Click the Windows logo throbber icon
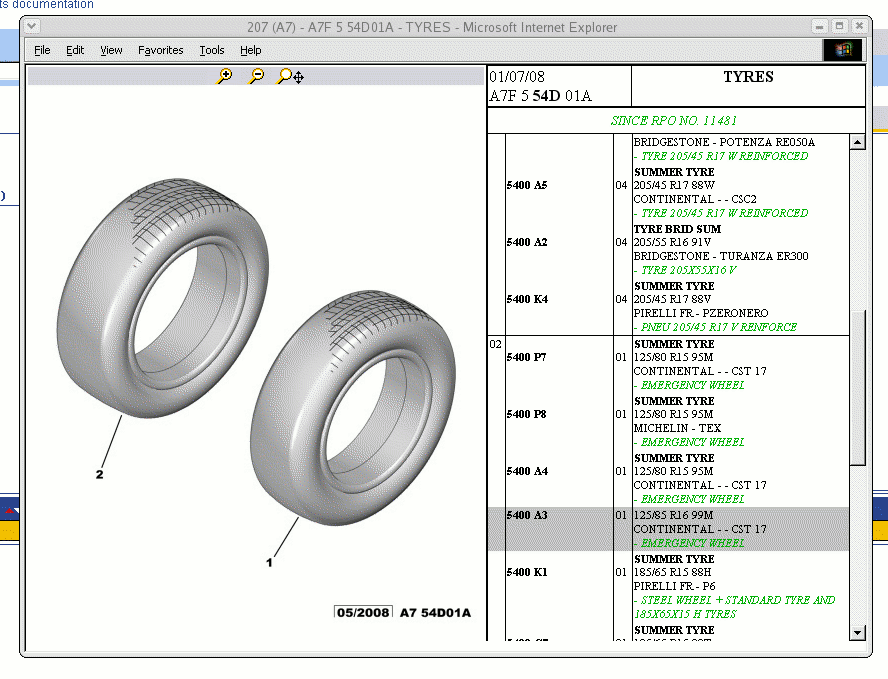 (x=842, y=50)
